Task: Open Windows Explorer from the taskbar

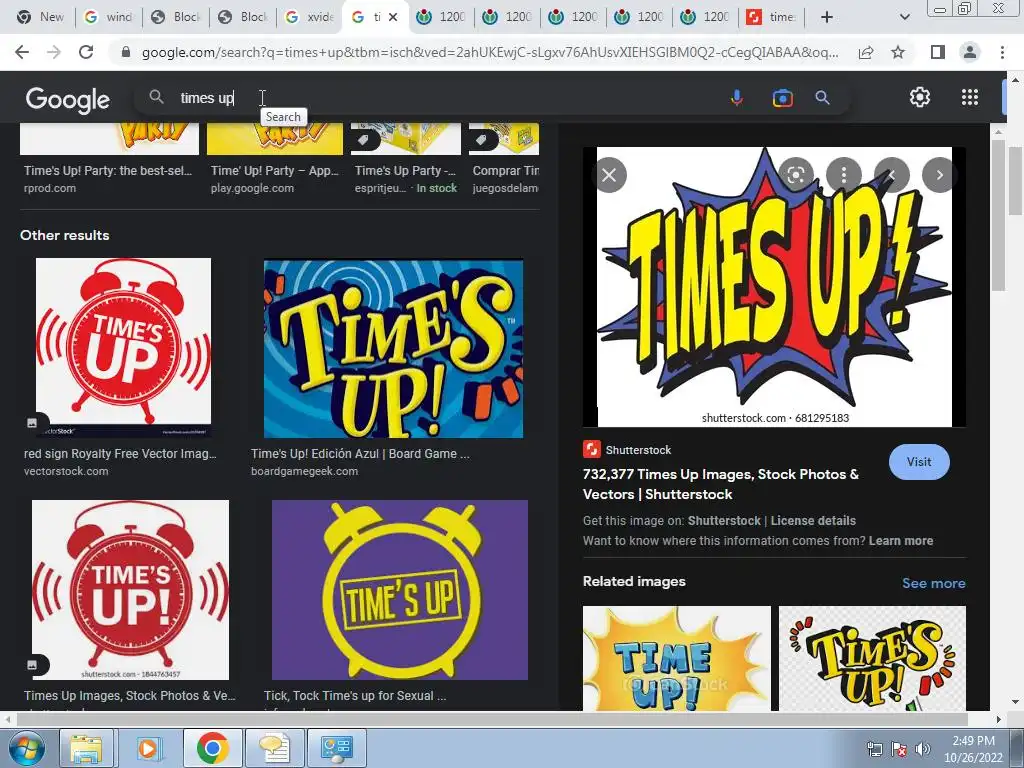Action: pyautogui.click(x=86, y=748)
